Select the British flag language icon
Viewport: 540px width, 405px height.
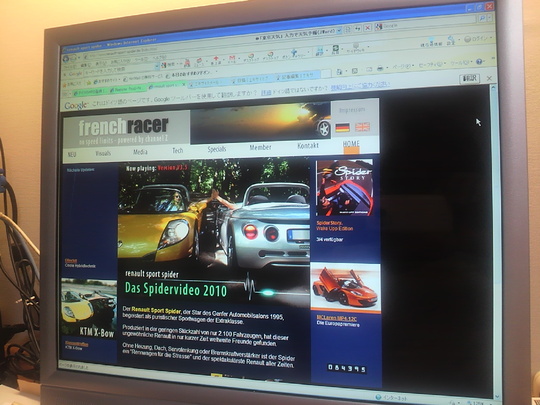[x=362, y=127]
